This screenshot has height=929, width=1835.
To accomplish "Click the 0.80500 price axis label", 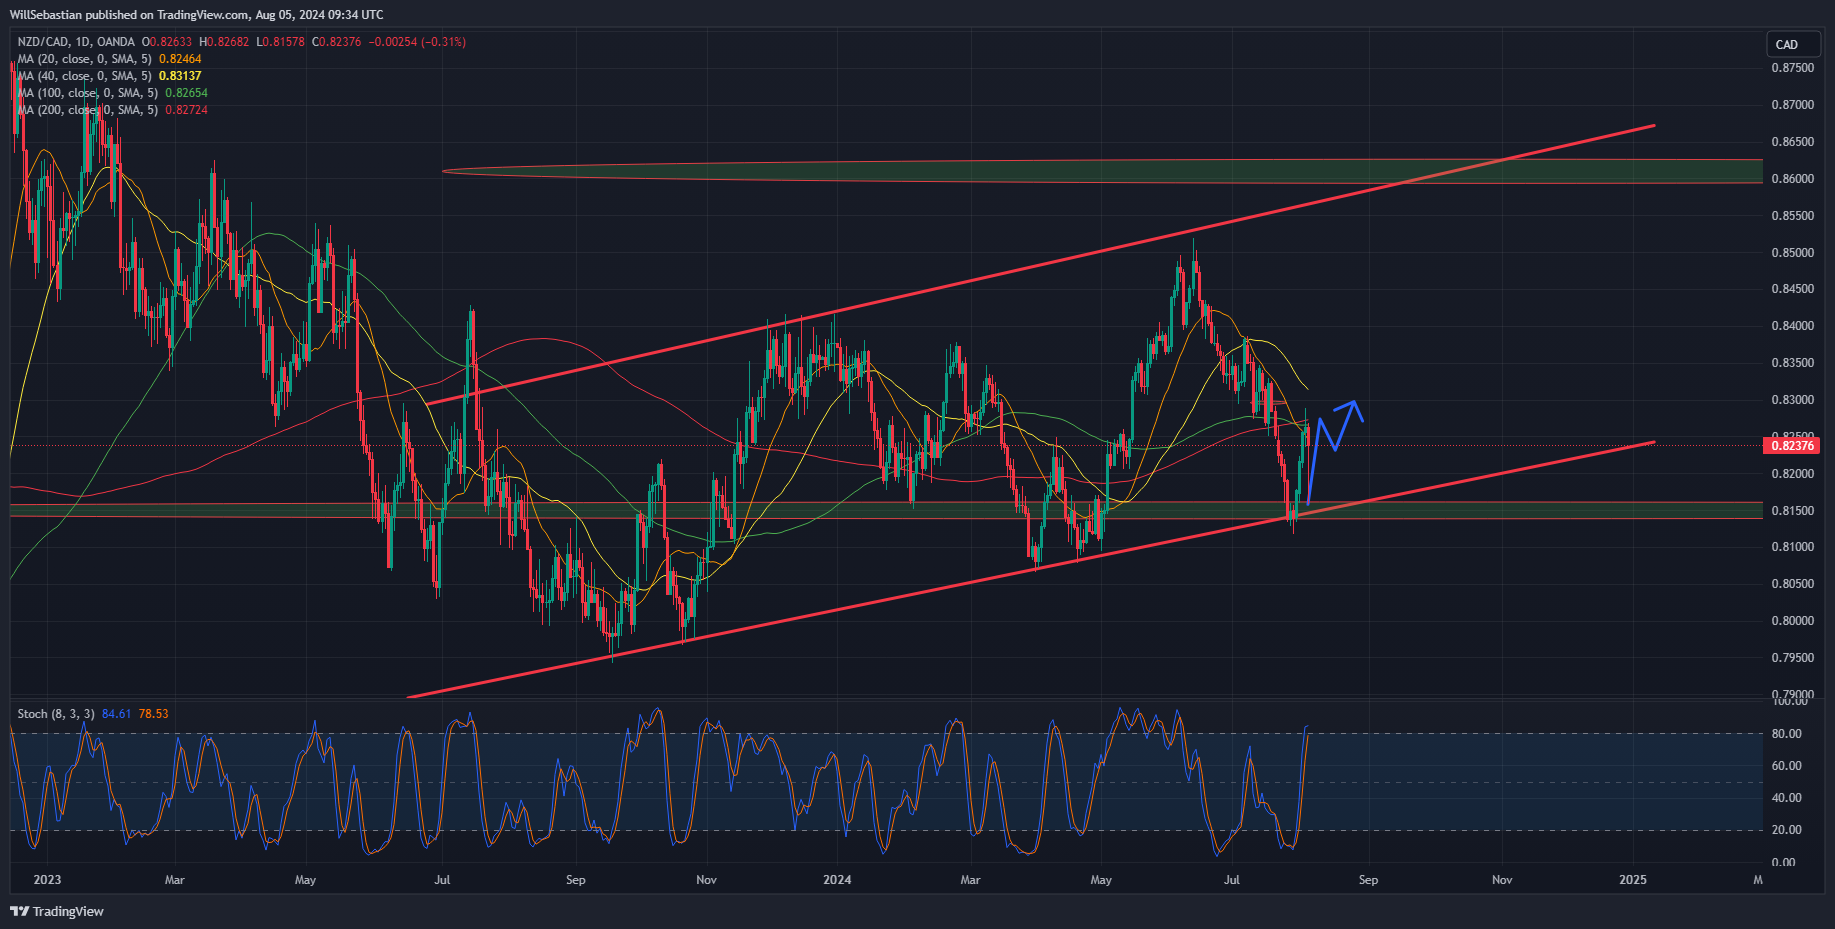I will [1792, 584].
